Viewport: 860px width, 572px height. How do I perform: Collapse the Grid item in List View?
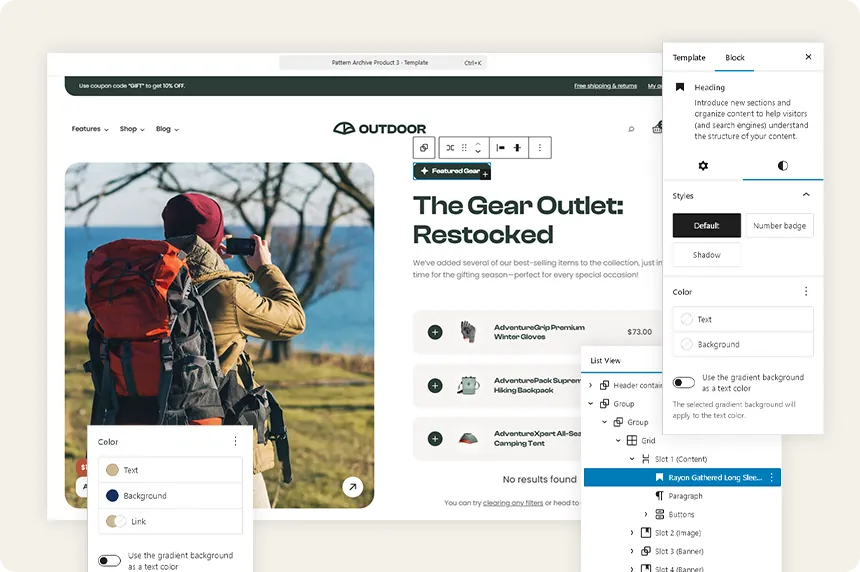pos(618,440)
